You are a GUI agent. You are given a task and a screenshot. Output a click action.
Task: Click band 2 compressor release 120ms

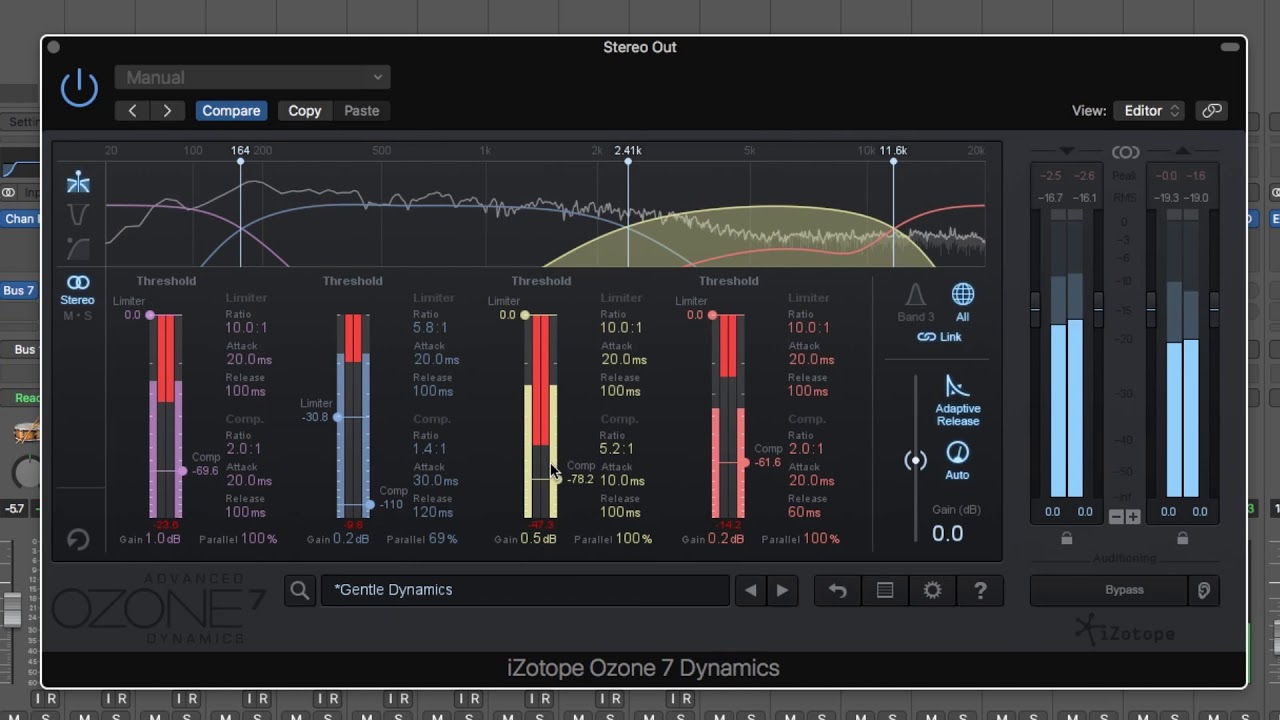click(433, 513)
